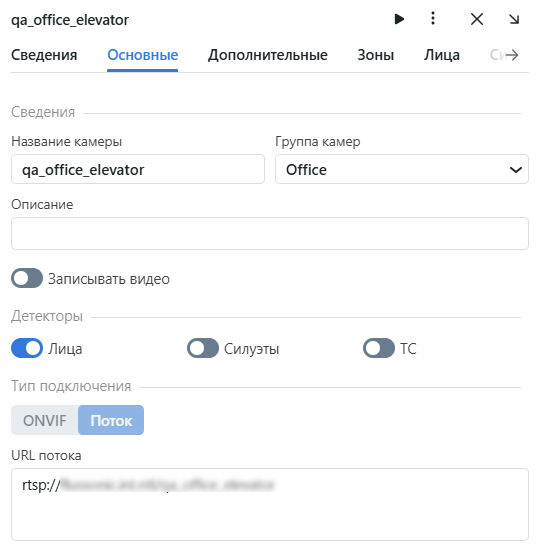This screenshot has width=547, height=556.
Task: Select ONVIF connection type
Action: pos(45,420)
